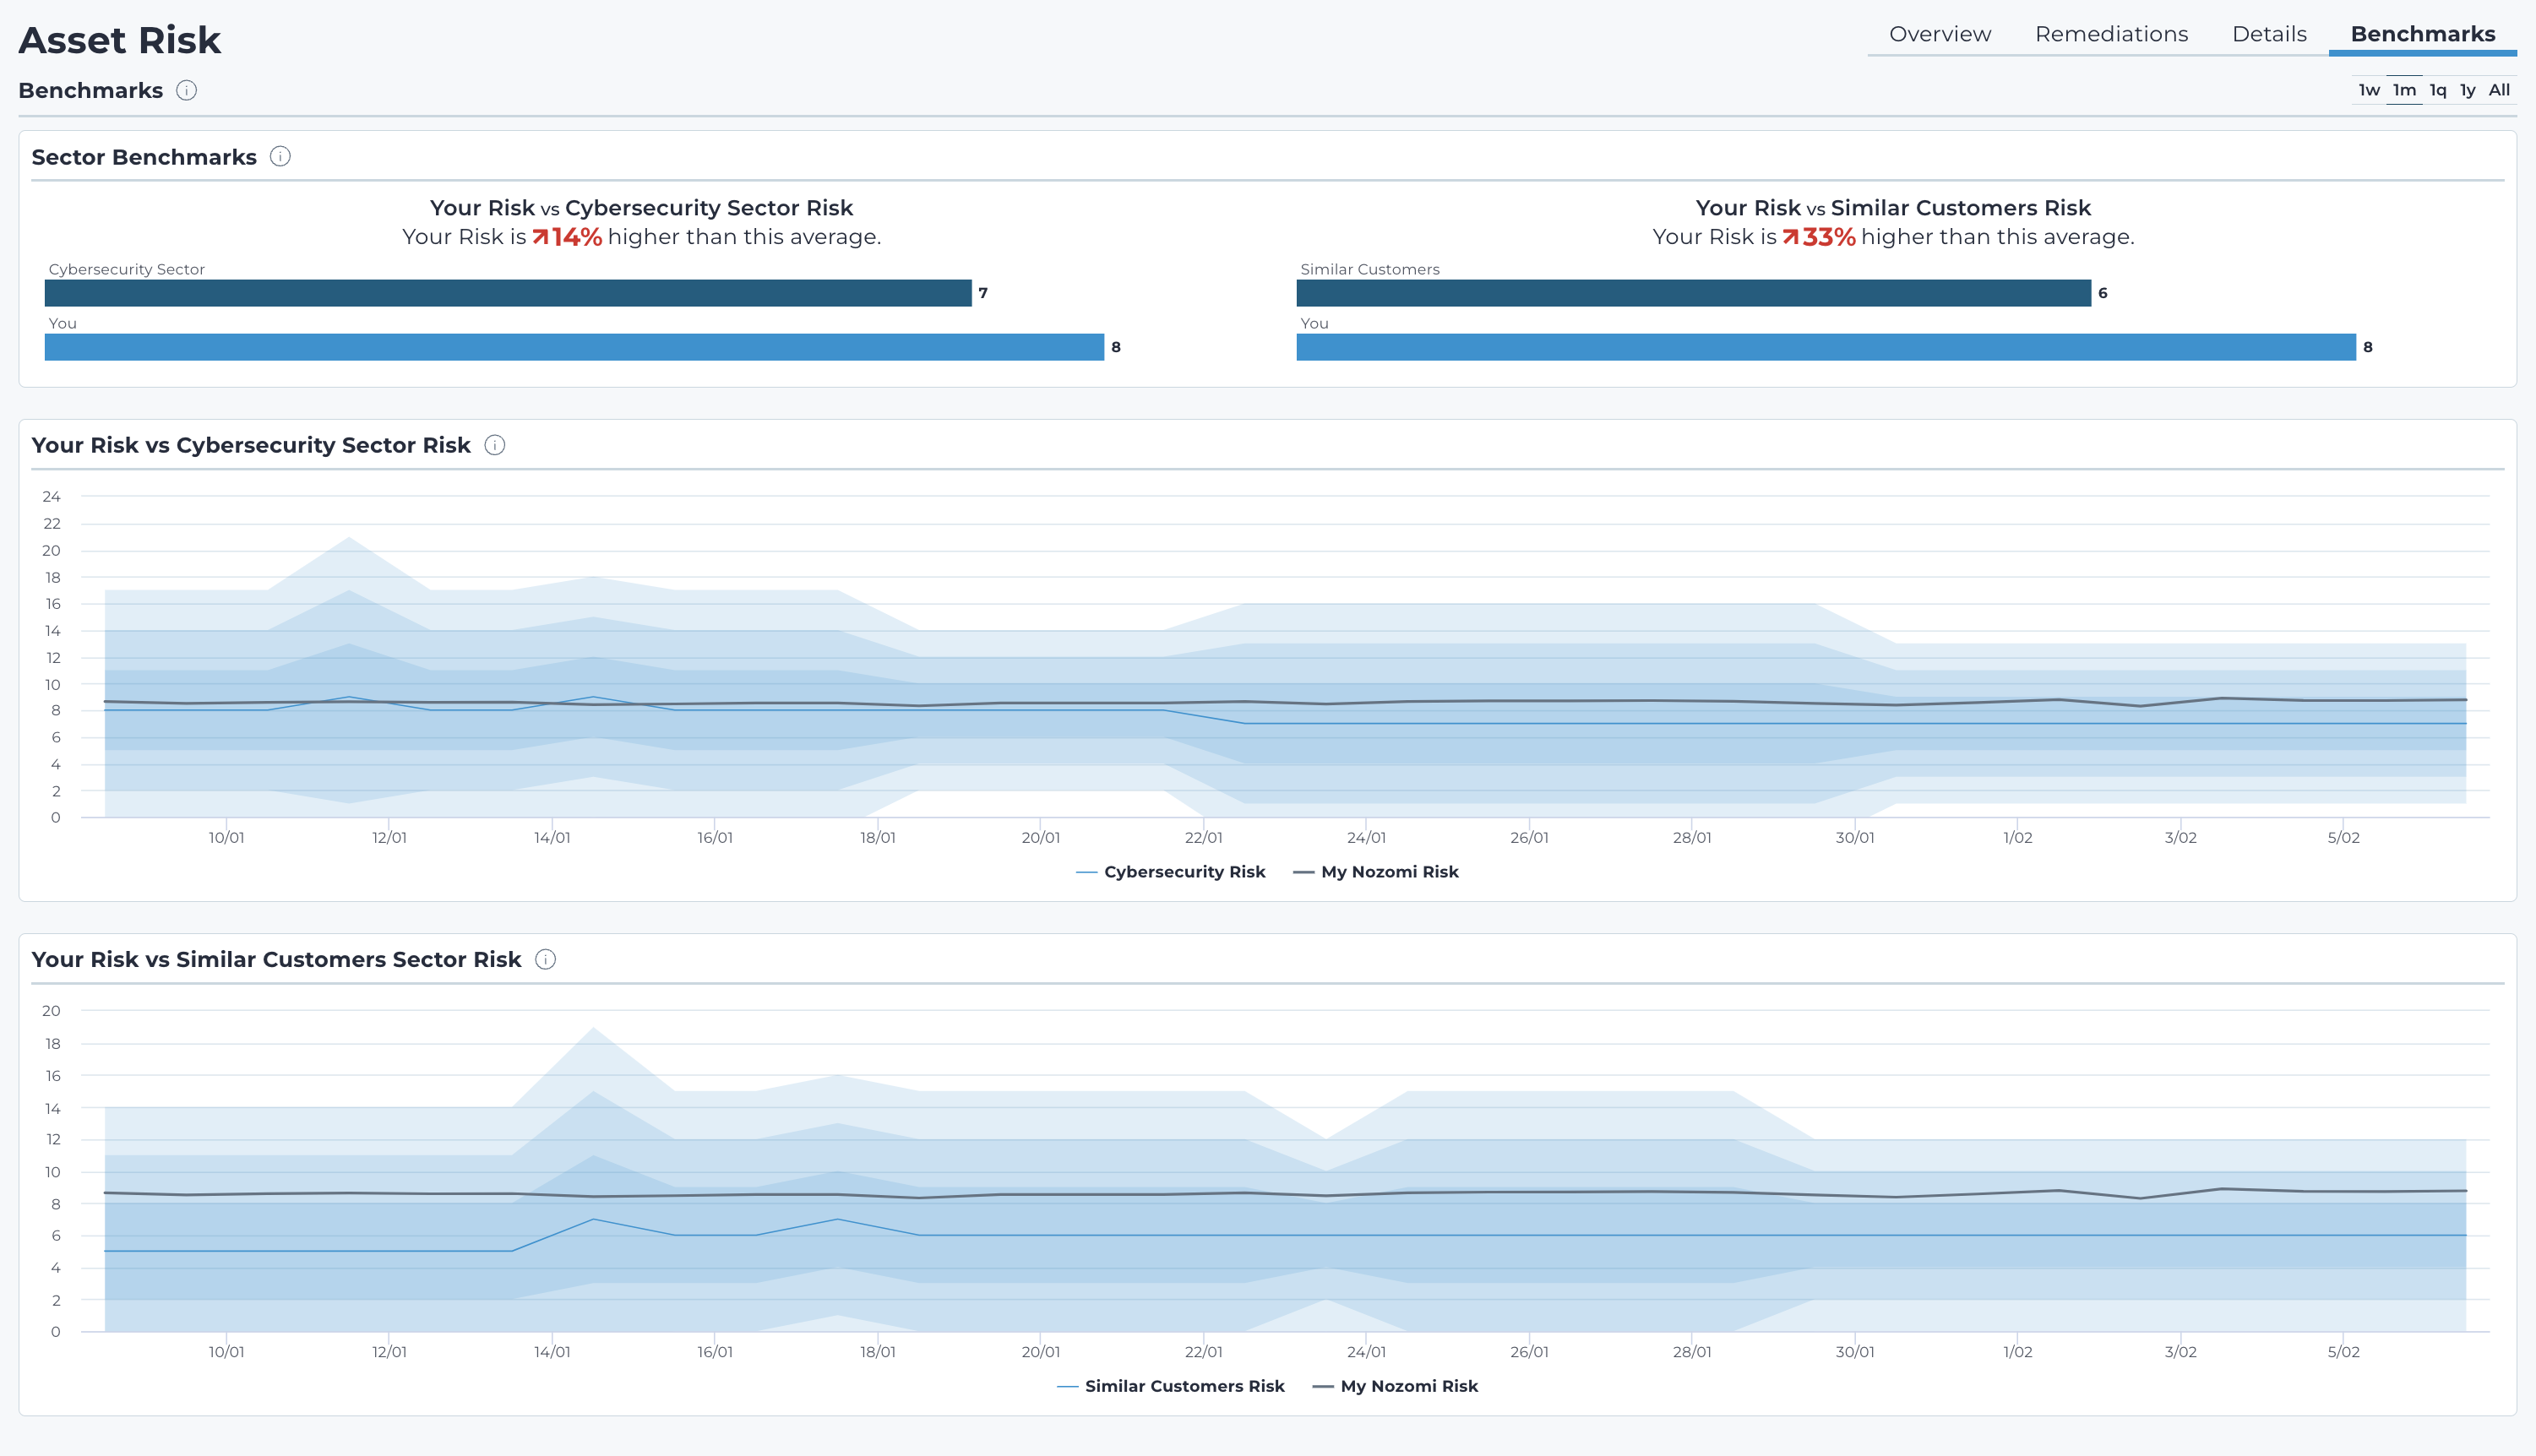Set time range to 1w

[2368, 90]
